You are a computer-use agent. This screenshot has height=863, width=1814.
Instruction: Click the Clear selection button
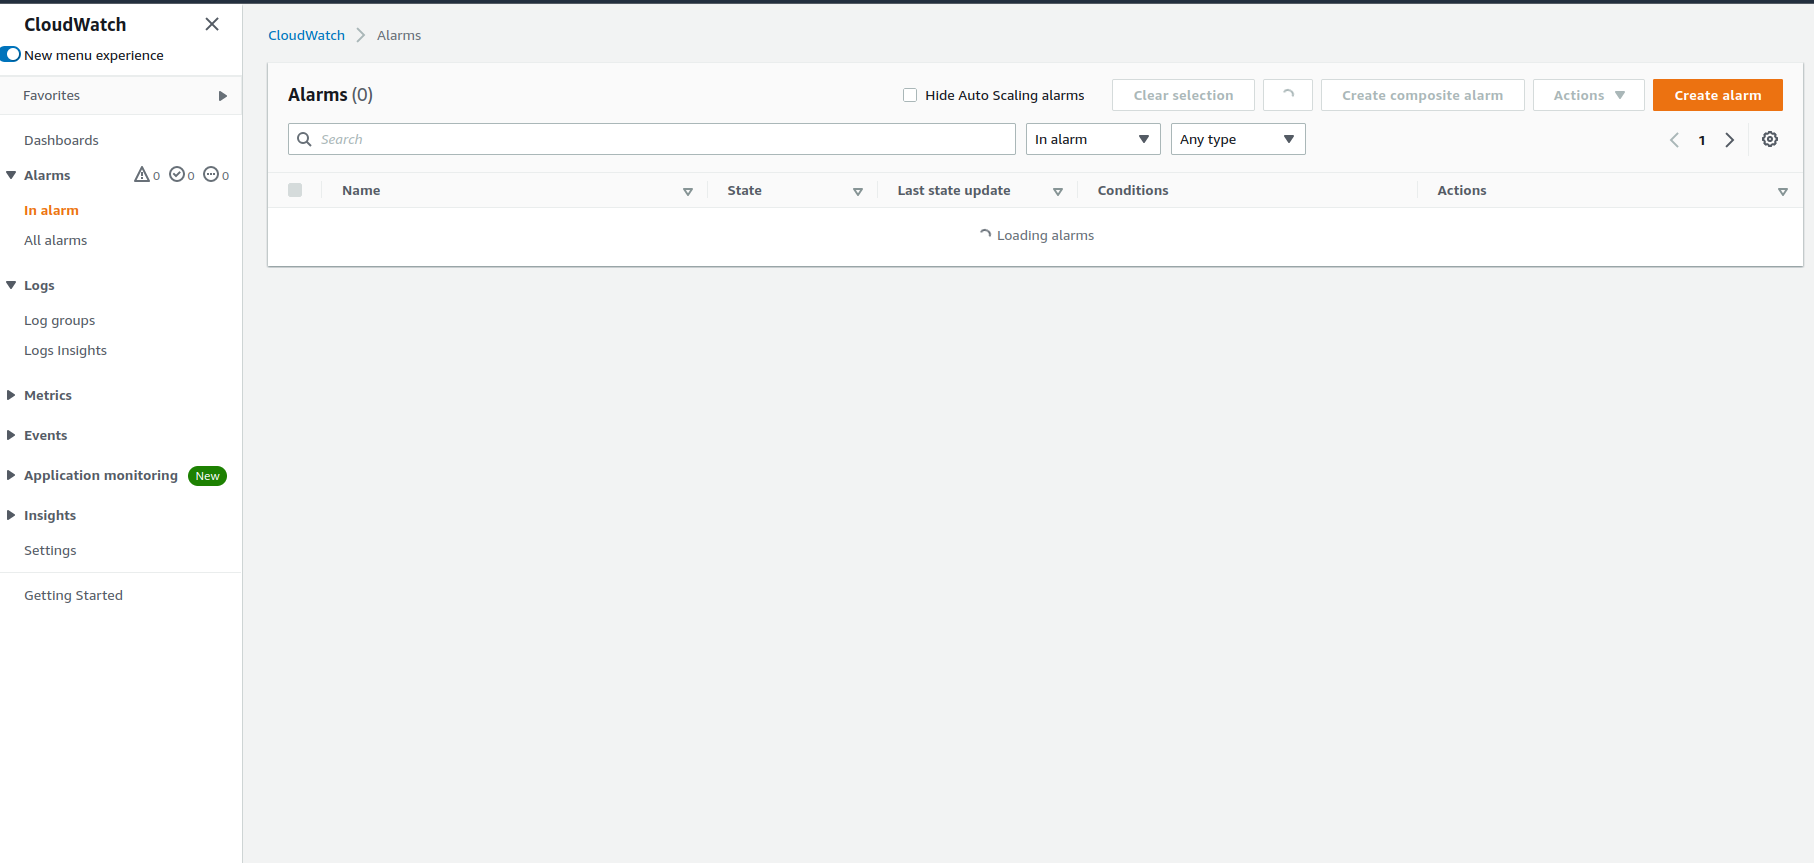tap(1183, 95)
